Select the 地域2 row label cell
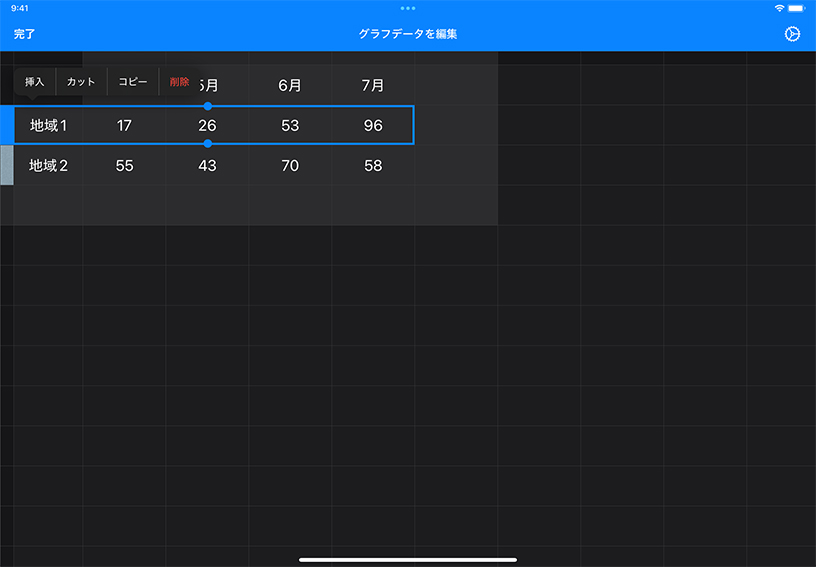816x567 pixels. tap(48, 166)
